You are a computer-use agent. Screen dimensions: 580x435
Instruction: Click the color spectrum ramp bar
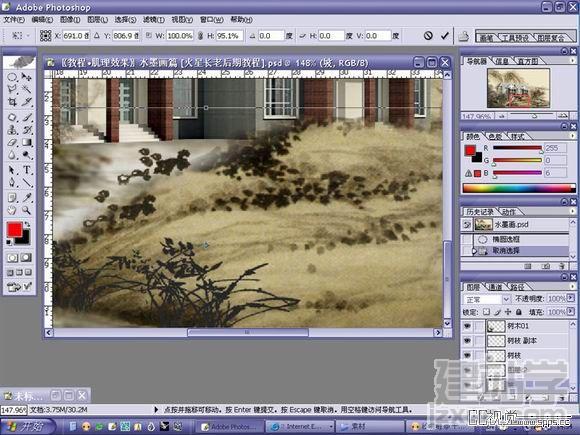point(519,188)
